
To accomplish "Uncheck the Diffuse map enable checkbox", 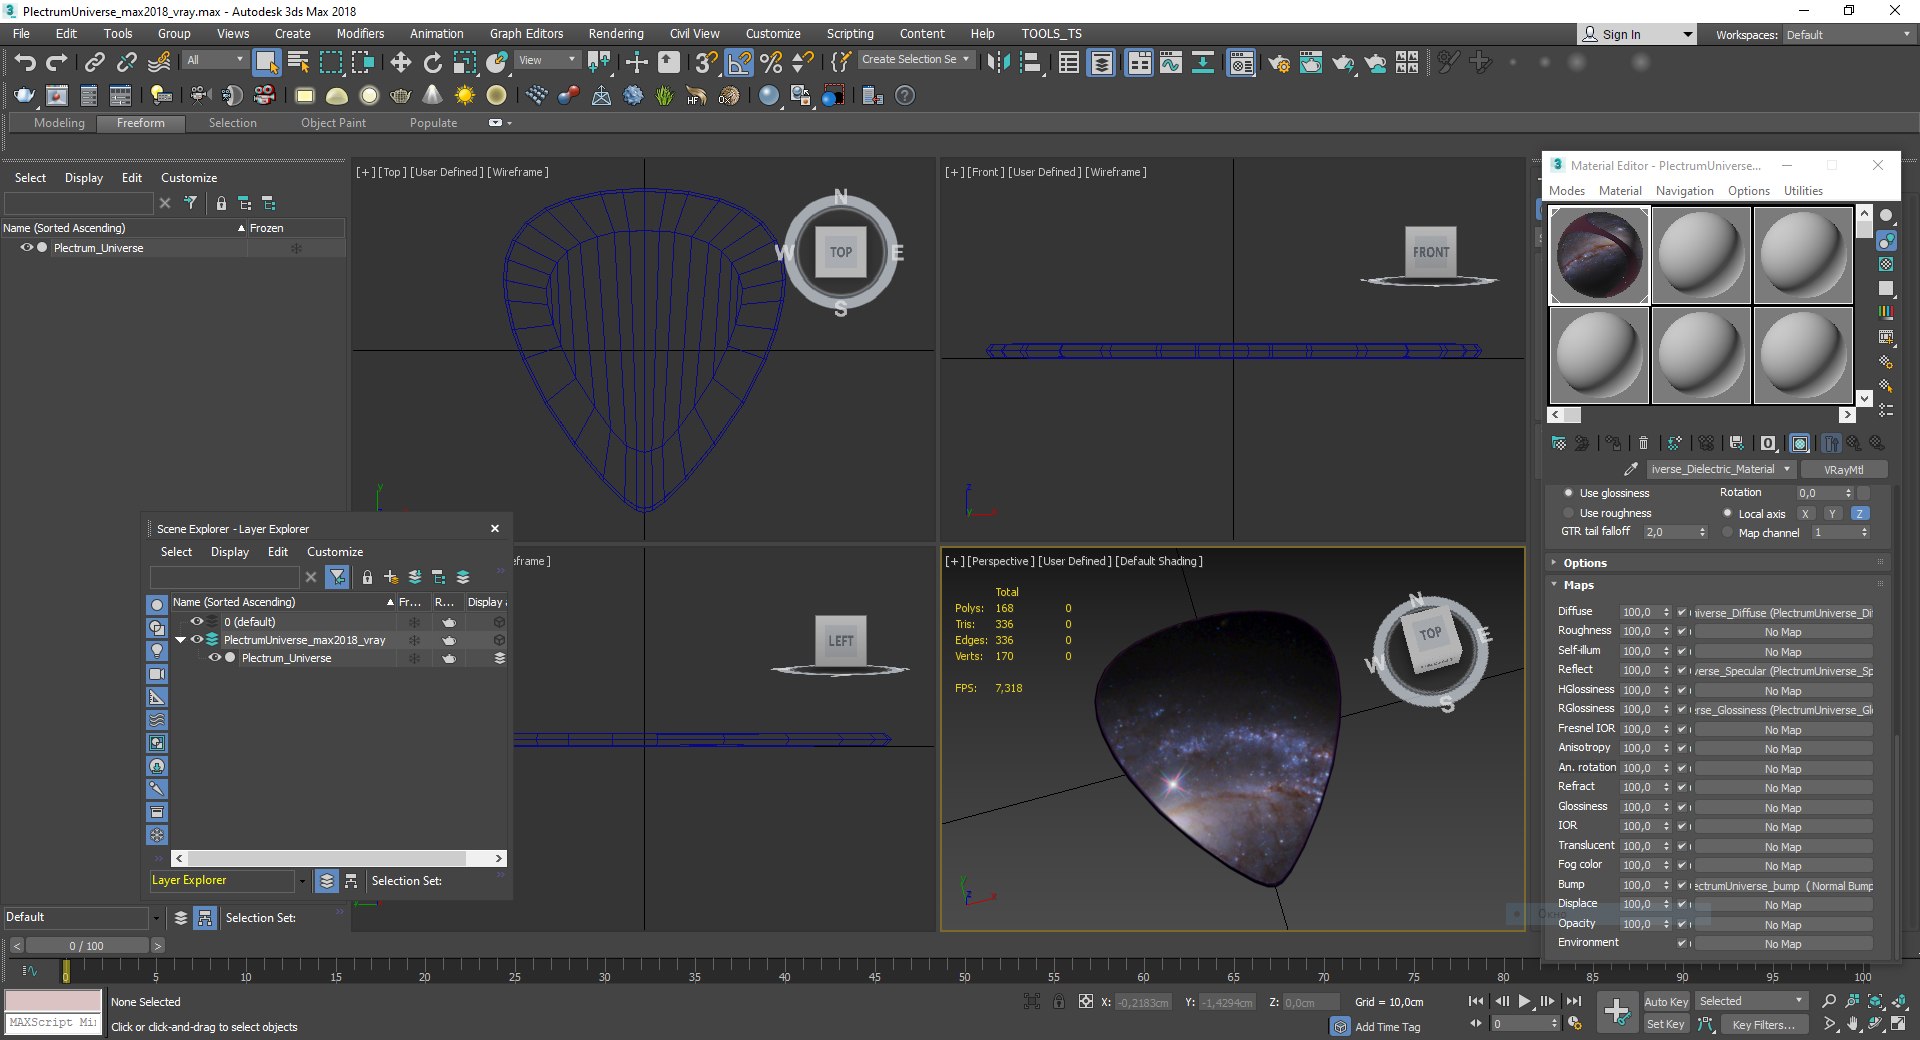I will point(1682,612).
